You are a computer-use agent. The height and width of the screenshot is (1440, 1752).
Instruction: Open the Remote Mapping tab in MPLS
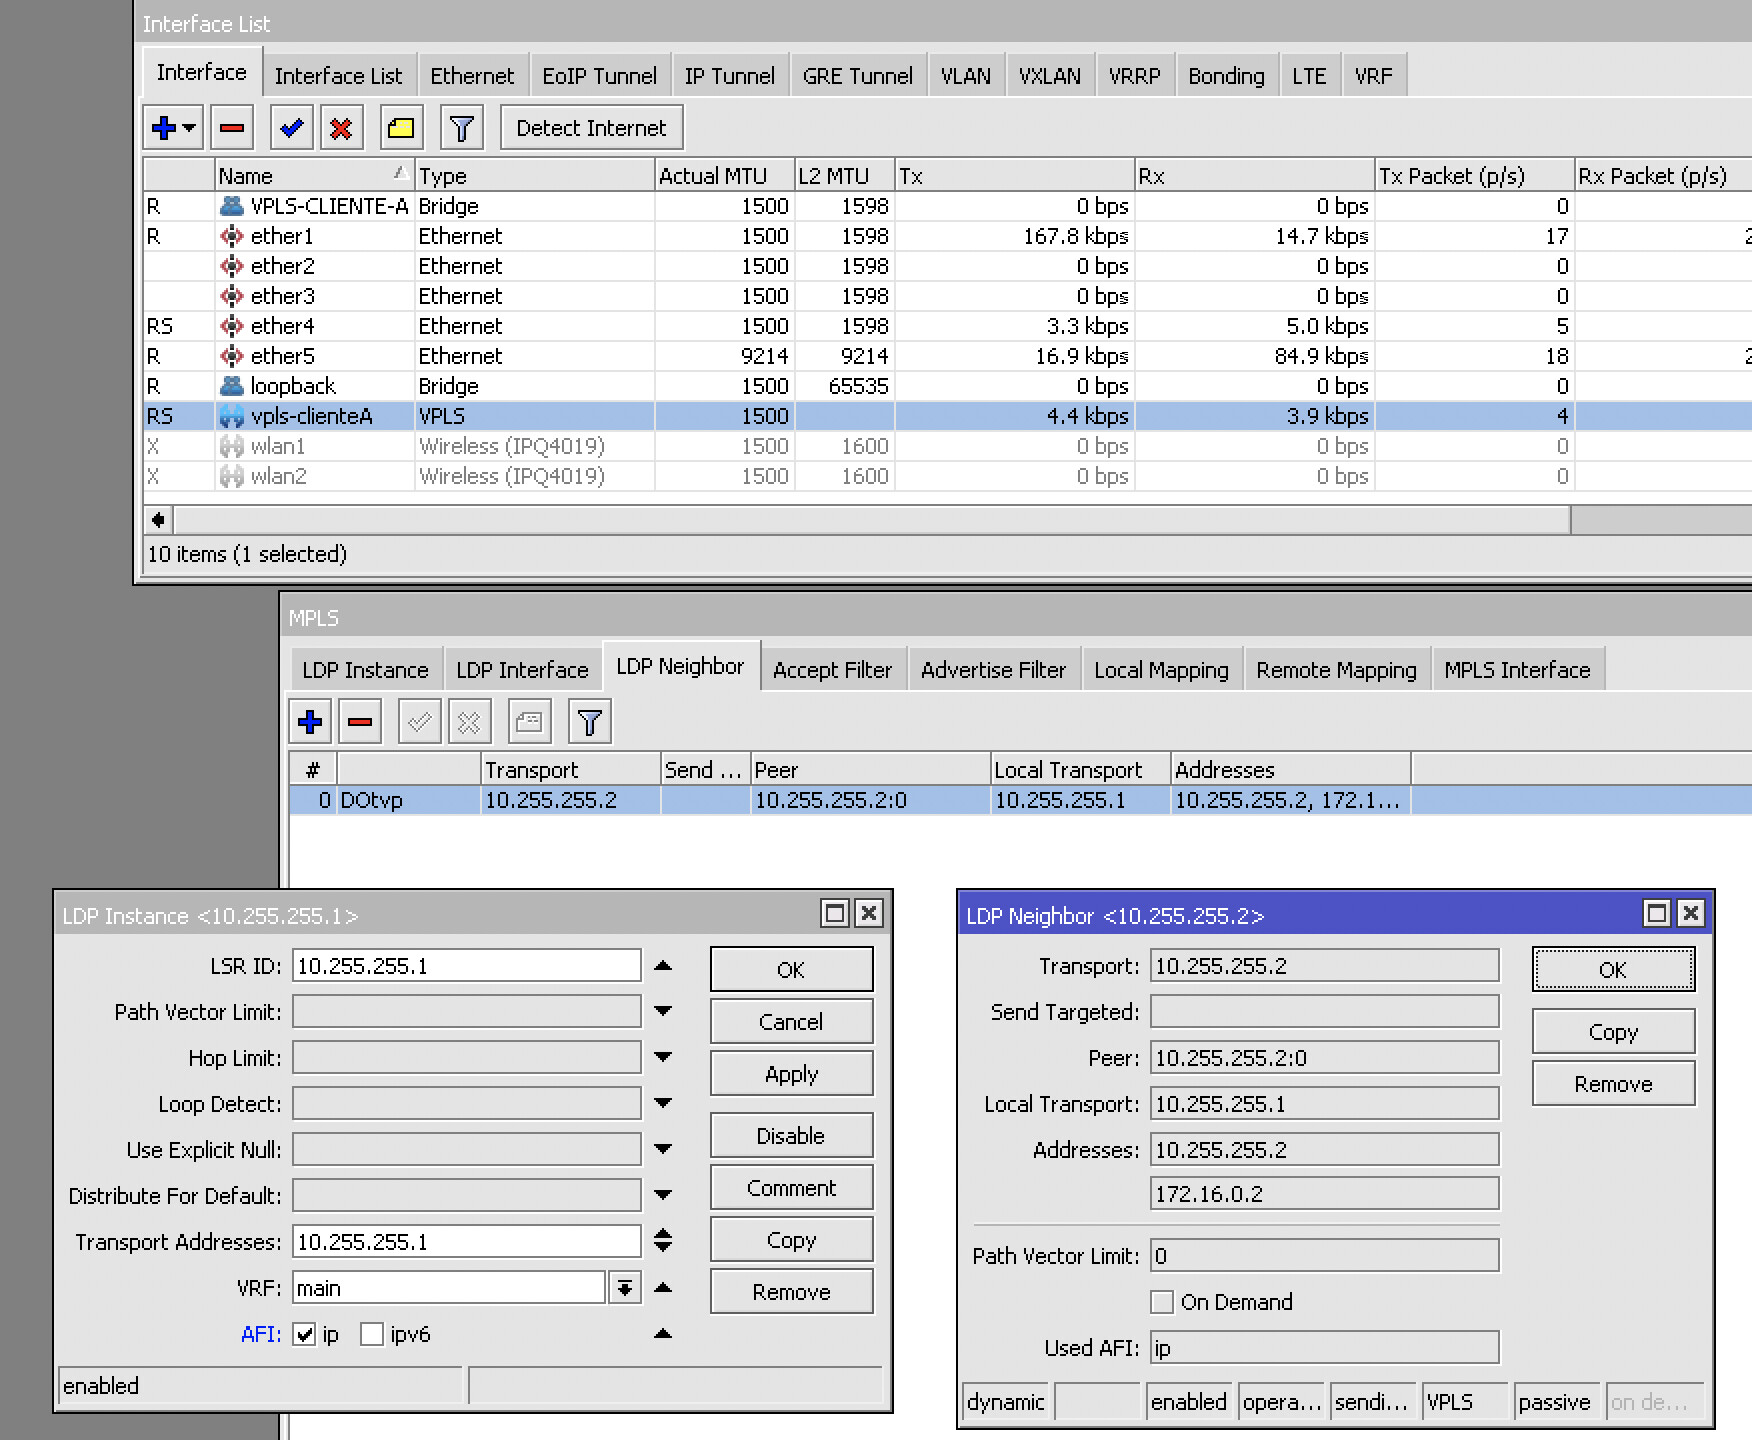[x=1336, y=670]
